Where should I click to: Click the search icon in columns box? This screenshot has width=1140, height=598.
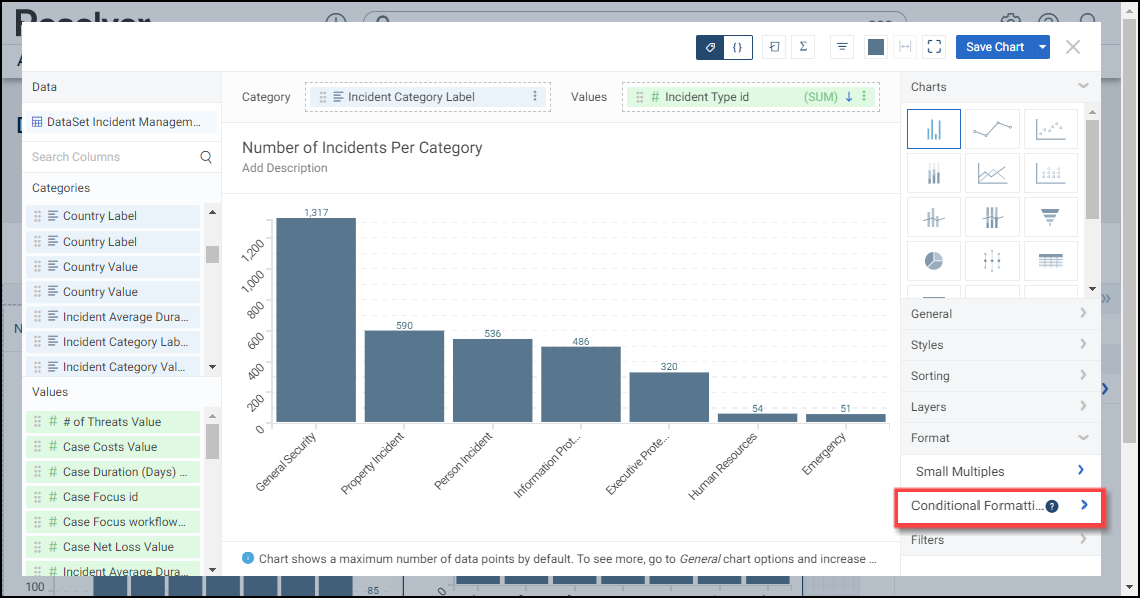(206, 157)
